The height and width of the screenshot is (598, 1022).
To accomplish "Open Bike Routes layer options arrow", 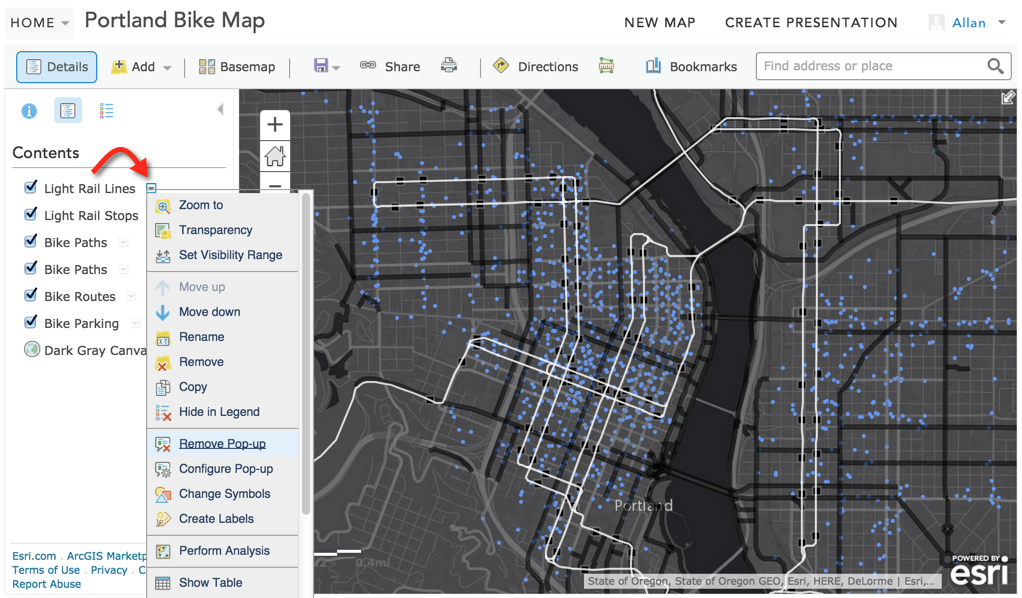I will tap(131, 296).
